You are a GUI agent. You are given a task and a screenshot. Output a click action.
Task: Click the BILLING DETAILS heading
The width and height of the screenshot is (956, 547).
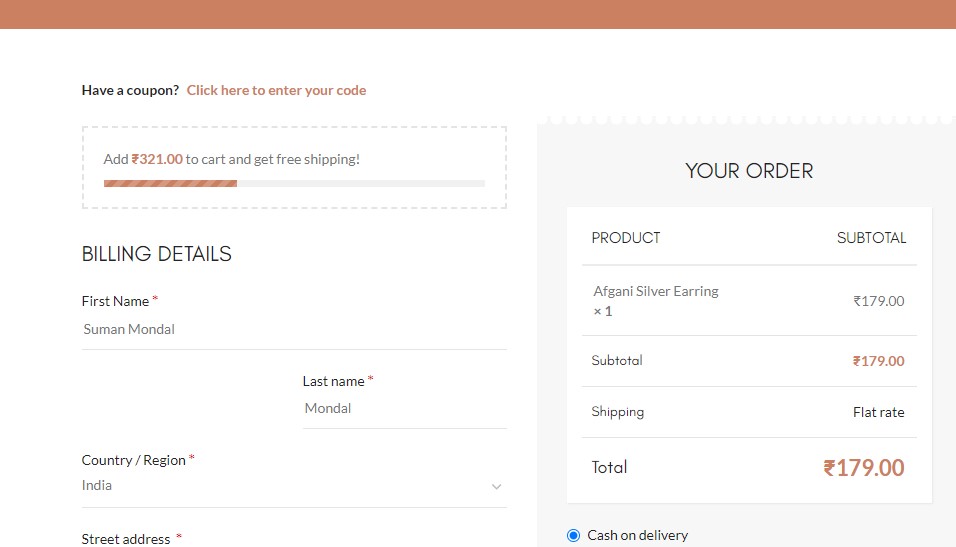(x=157, y=254)
